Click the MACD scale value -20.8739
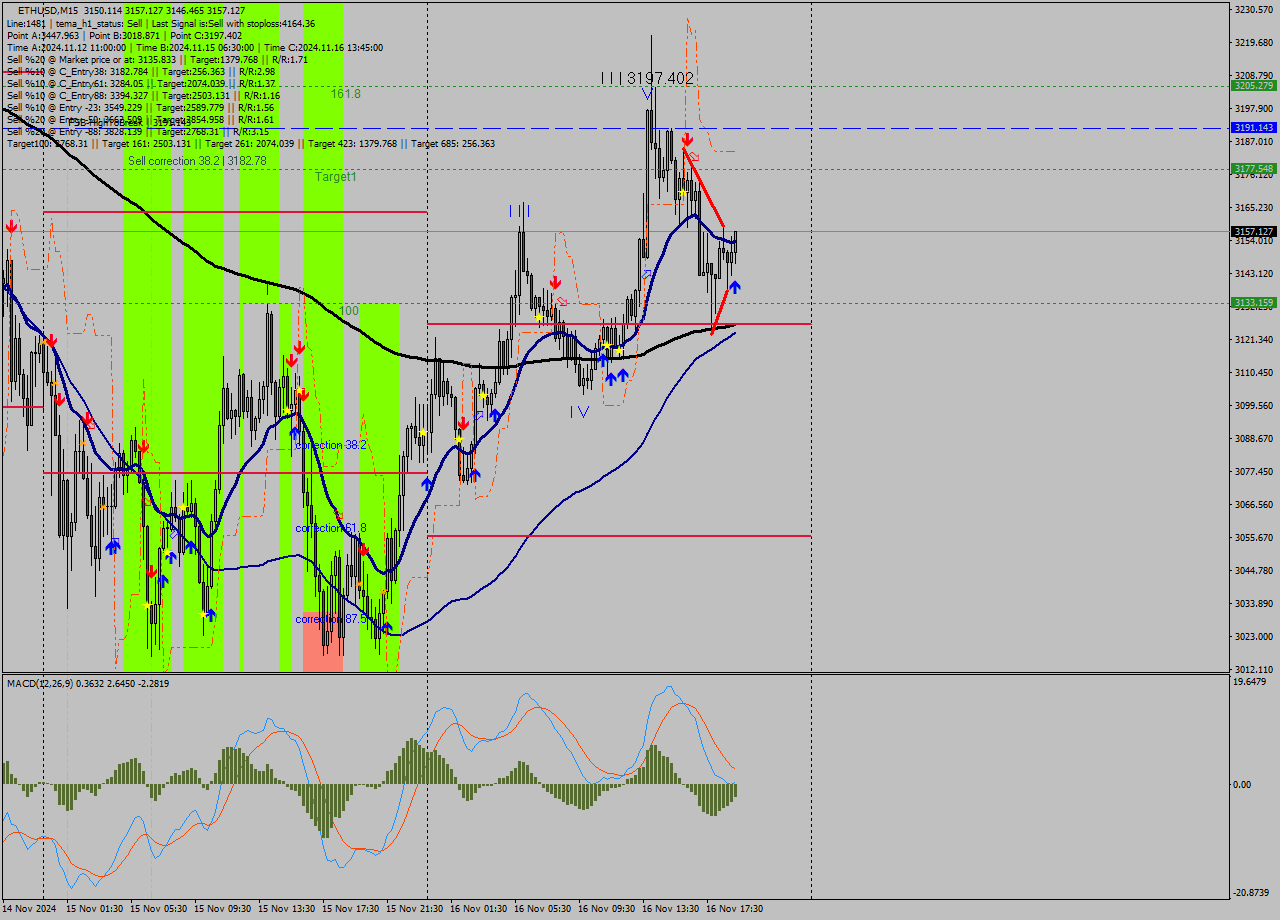The height and width of the screenshot is (920, 1280). [x=1253, y=892]
